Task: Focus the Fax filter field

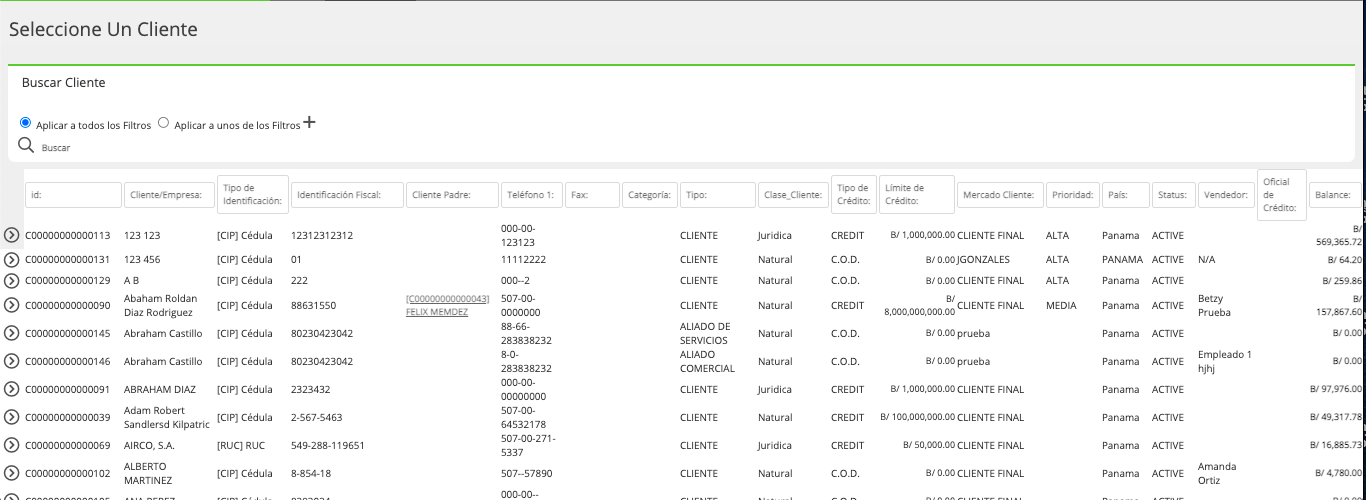Action: (x=592, y=195)
